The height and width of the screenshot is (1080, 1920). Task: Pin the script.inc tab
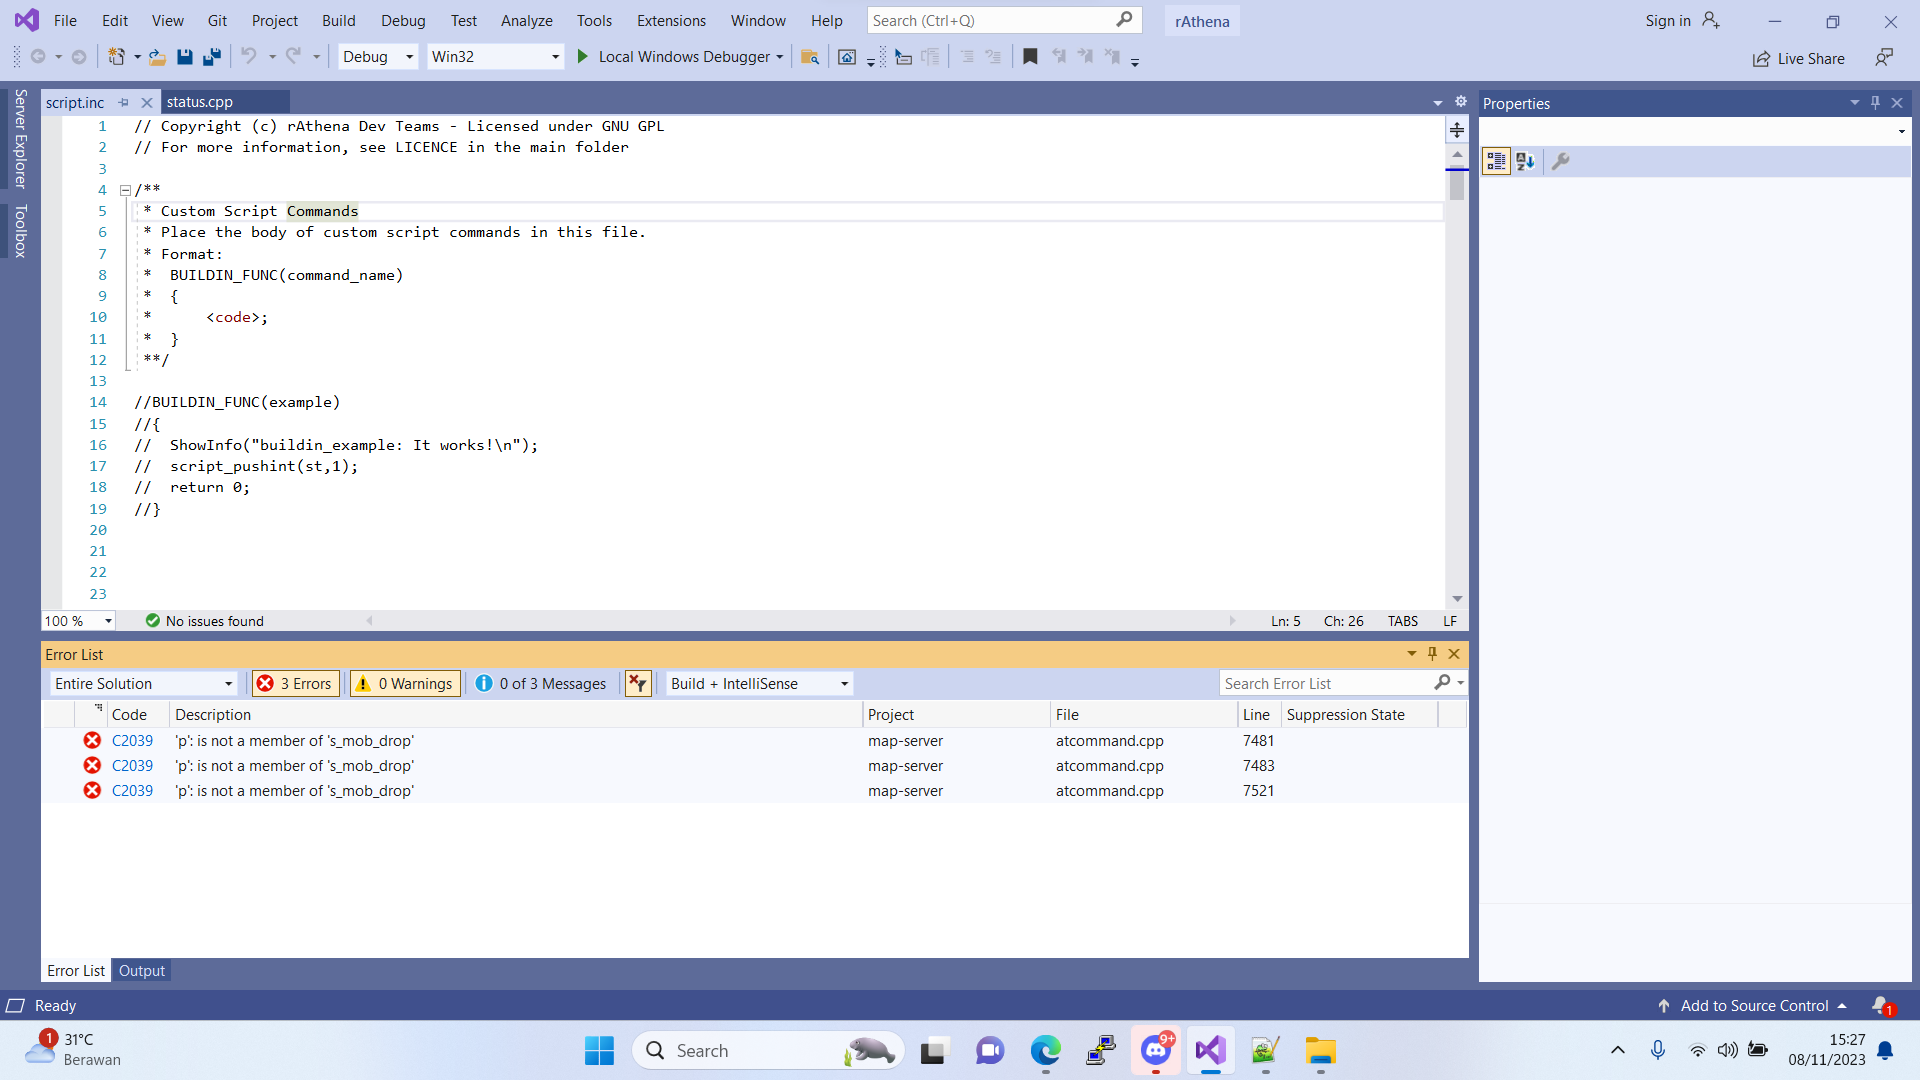[x=124, y=102]
